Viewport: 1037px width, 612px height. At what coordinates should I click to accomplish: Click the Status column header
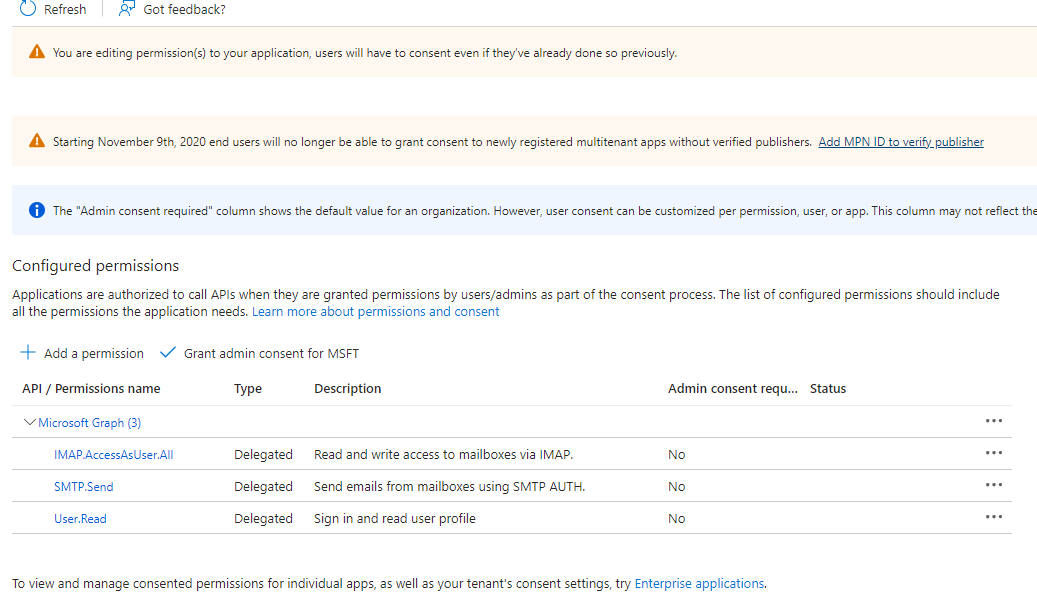pyautogui.click(x=828, y=388)
